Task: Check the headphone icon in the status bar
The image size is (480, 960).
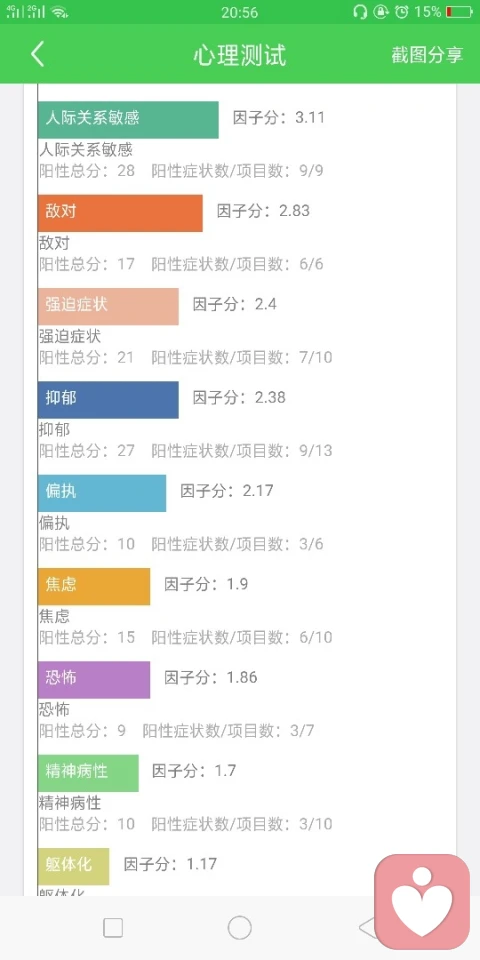Action: click(x=360, y=12)
